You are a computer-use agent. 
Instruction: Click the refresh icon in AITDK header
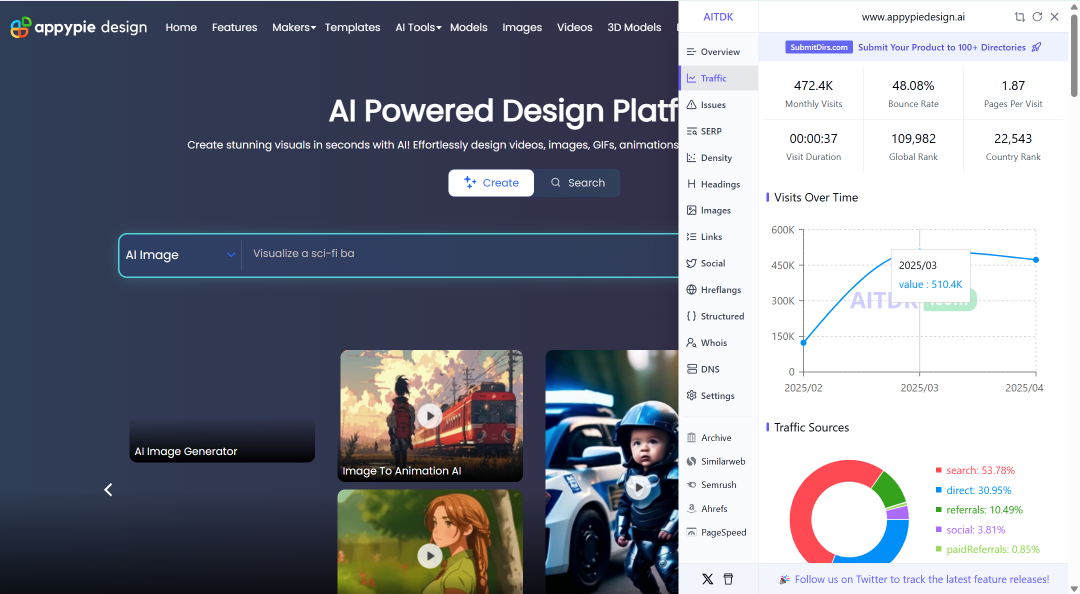[x=1037, y=17]
